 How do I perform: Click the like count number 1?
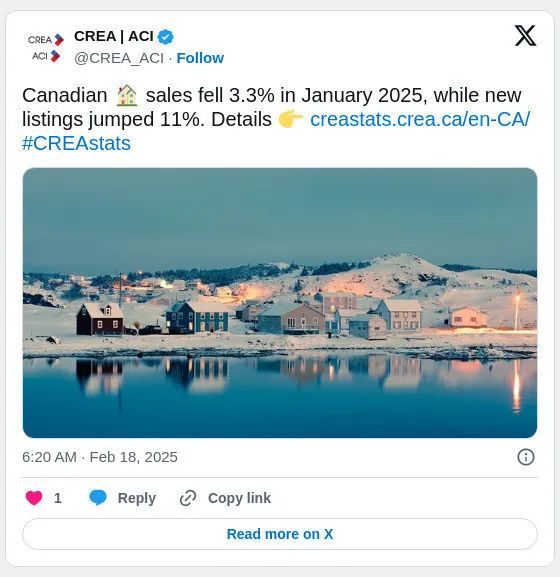[58, 498]
